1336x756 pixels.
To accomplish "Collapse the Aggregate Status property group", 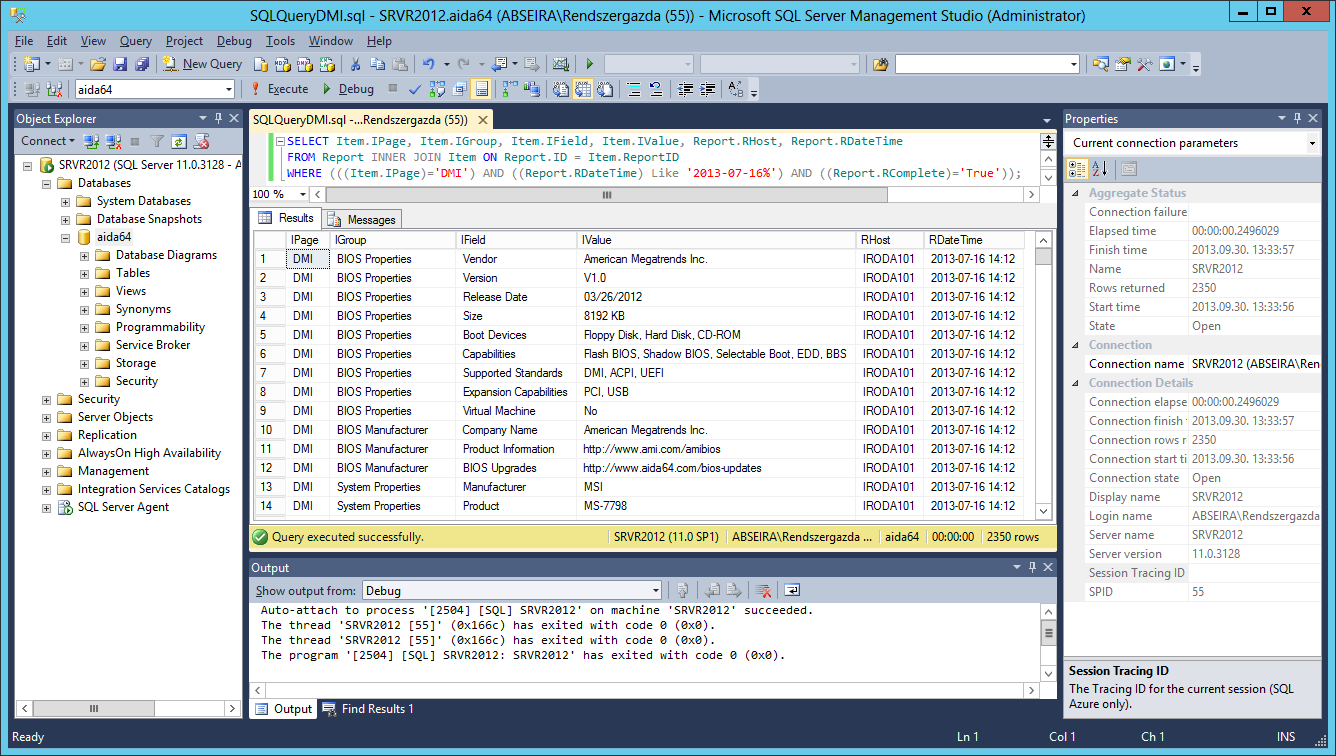I will [1076, 193].
